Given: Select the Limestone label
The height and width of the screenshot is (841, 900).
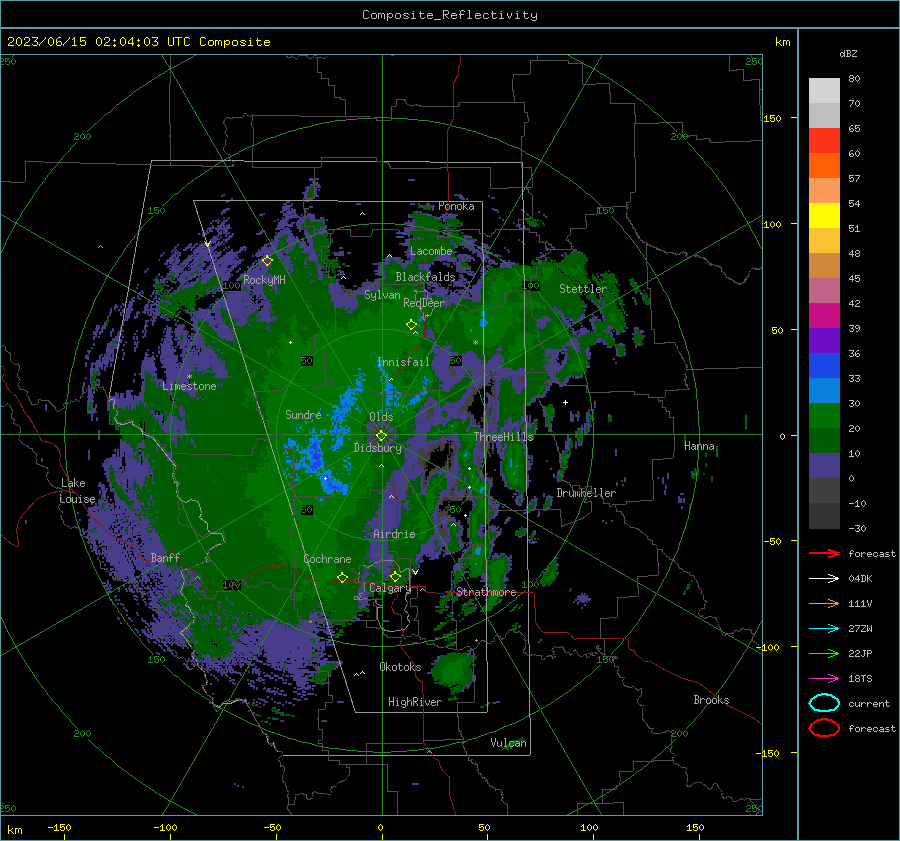Looking at the screenshot, I should (x=189, y=386).
